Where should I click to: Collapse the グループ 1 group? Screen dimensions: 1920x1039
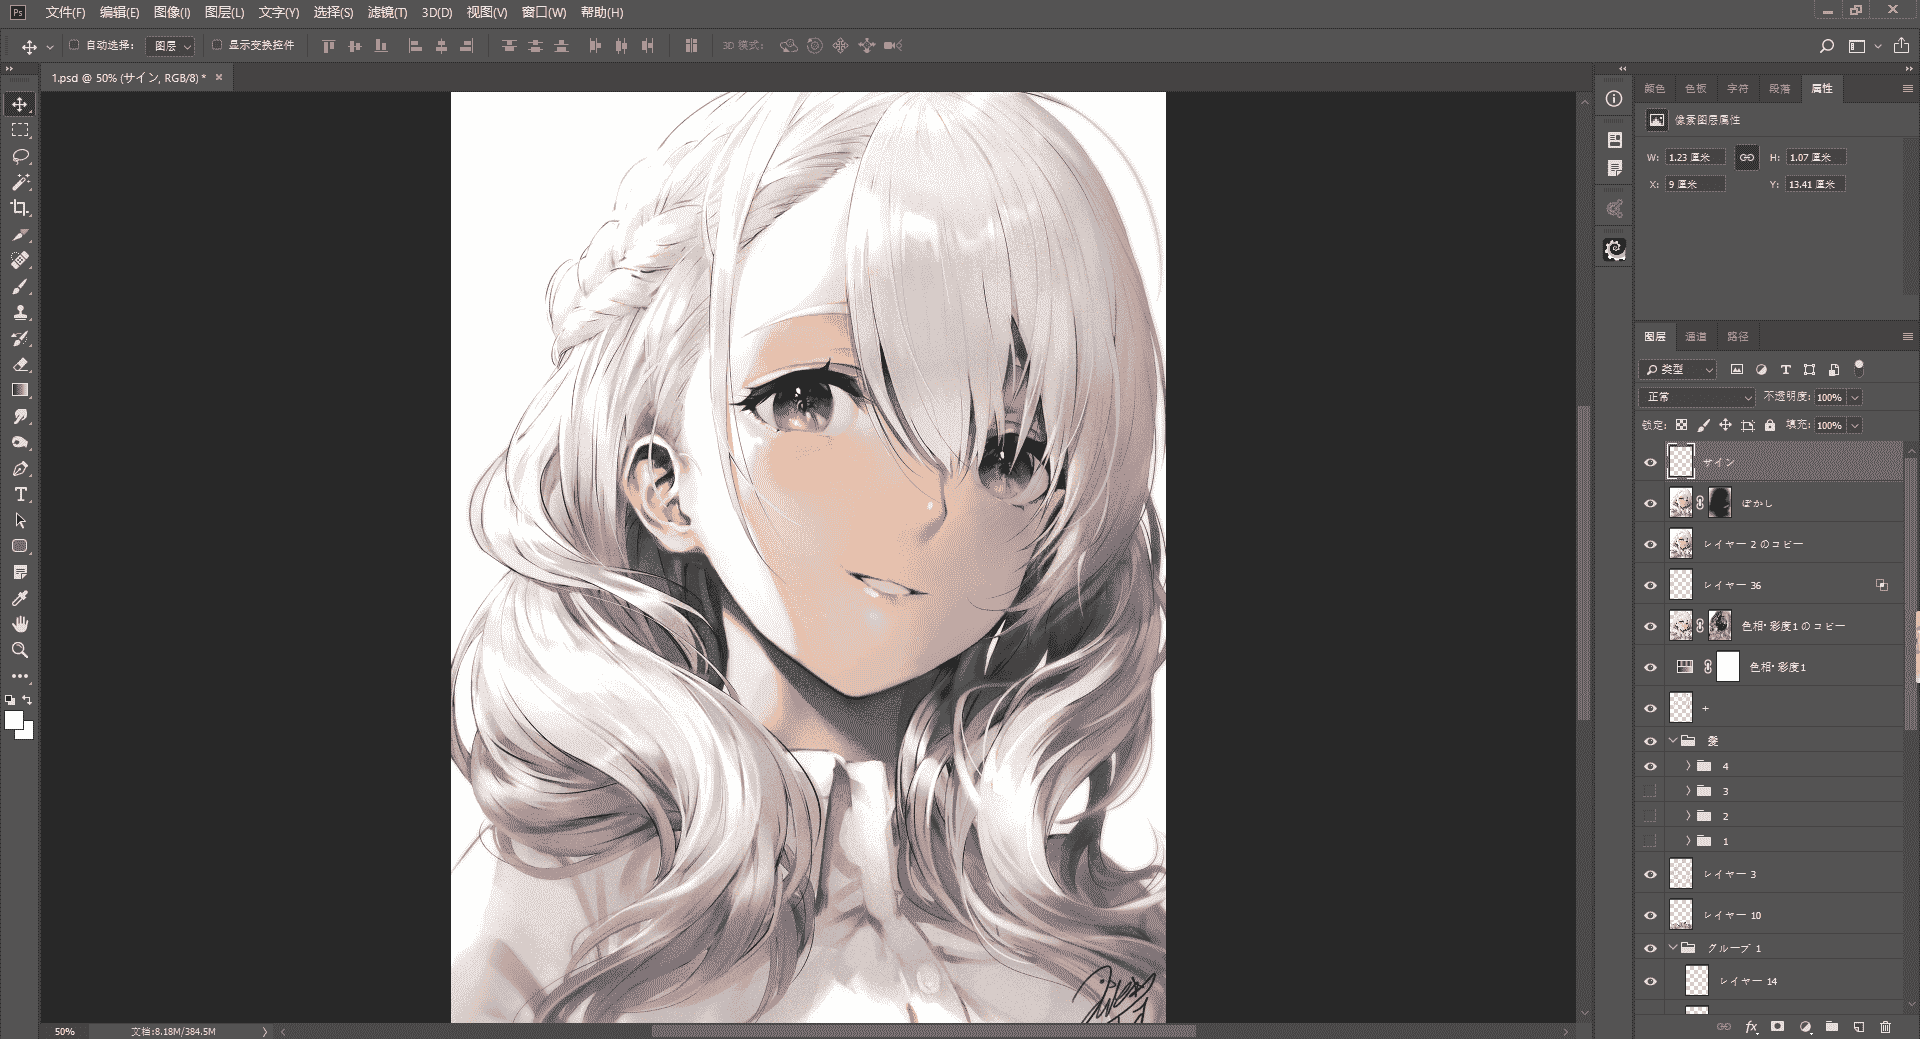point(1673,948)
